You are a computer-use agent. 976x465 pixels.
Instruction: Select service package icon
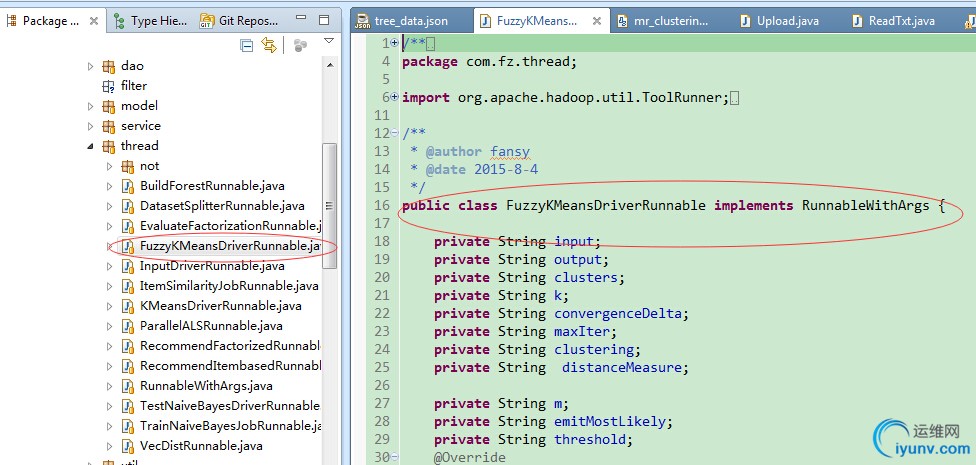pos(109,126)
